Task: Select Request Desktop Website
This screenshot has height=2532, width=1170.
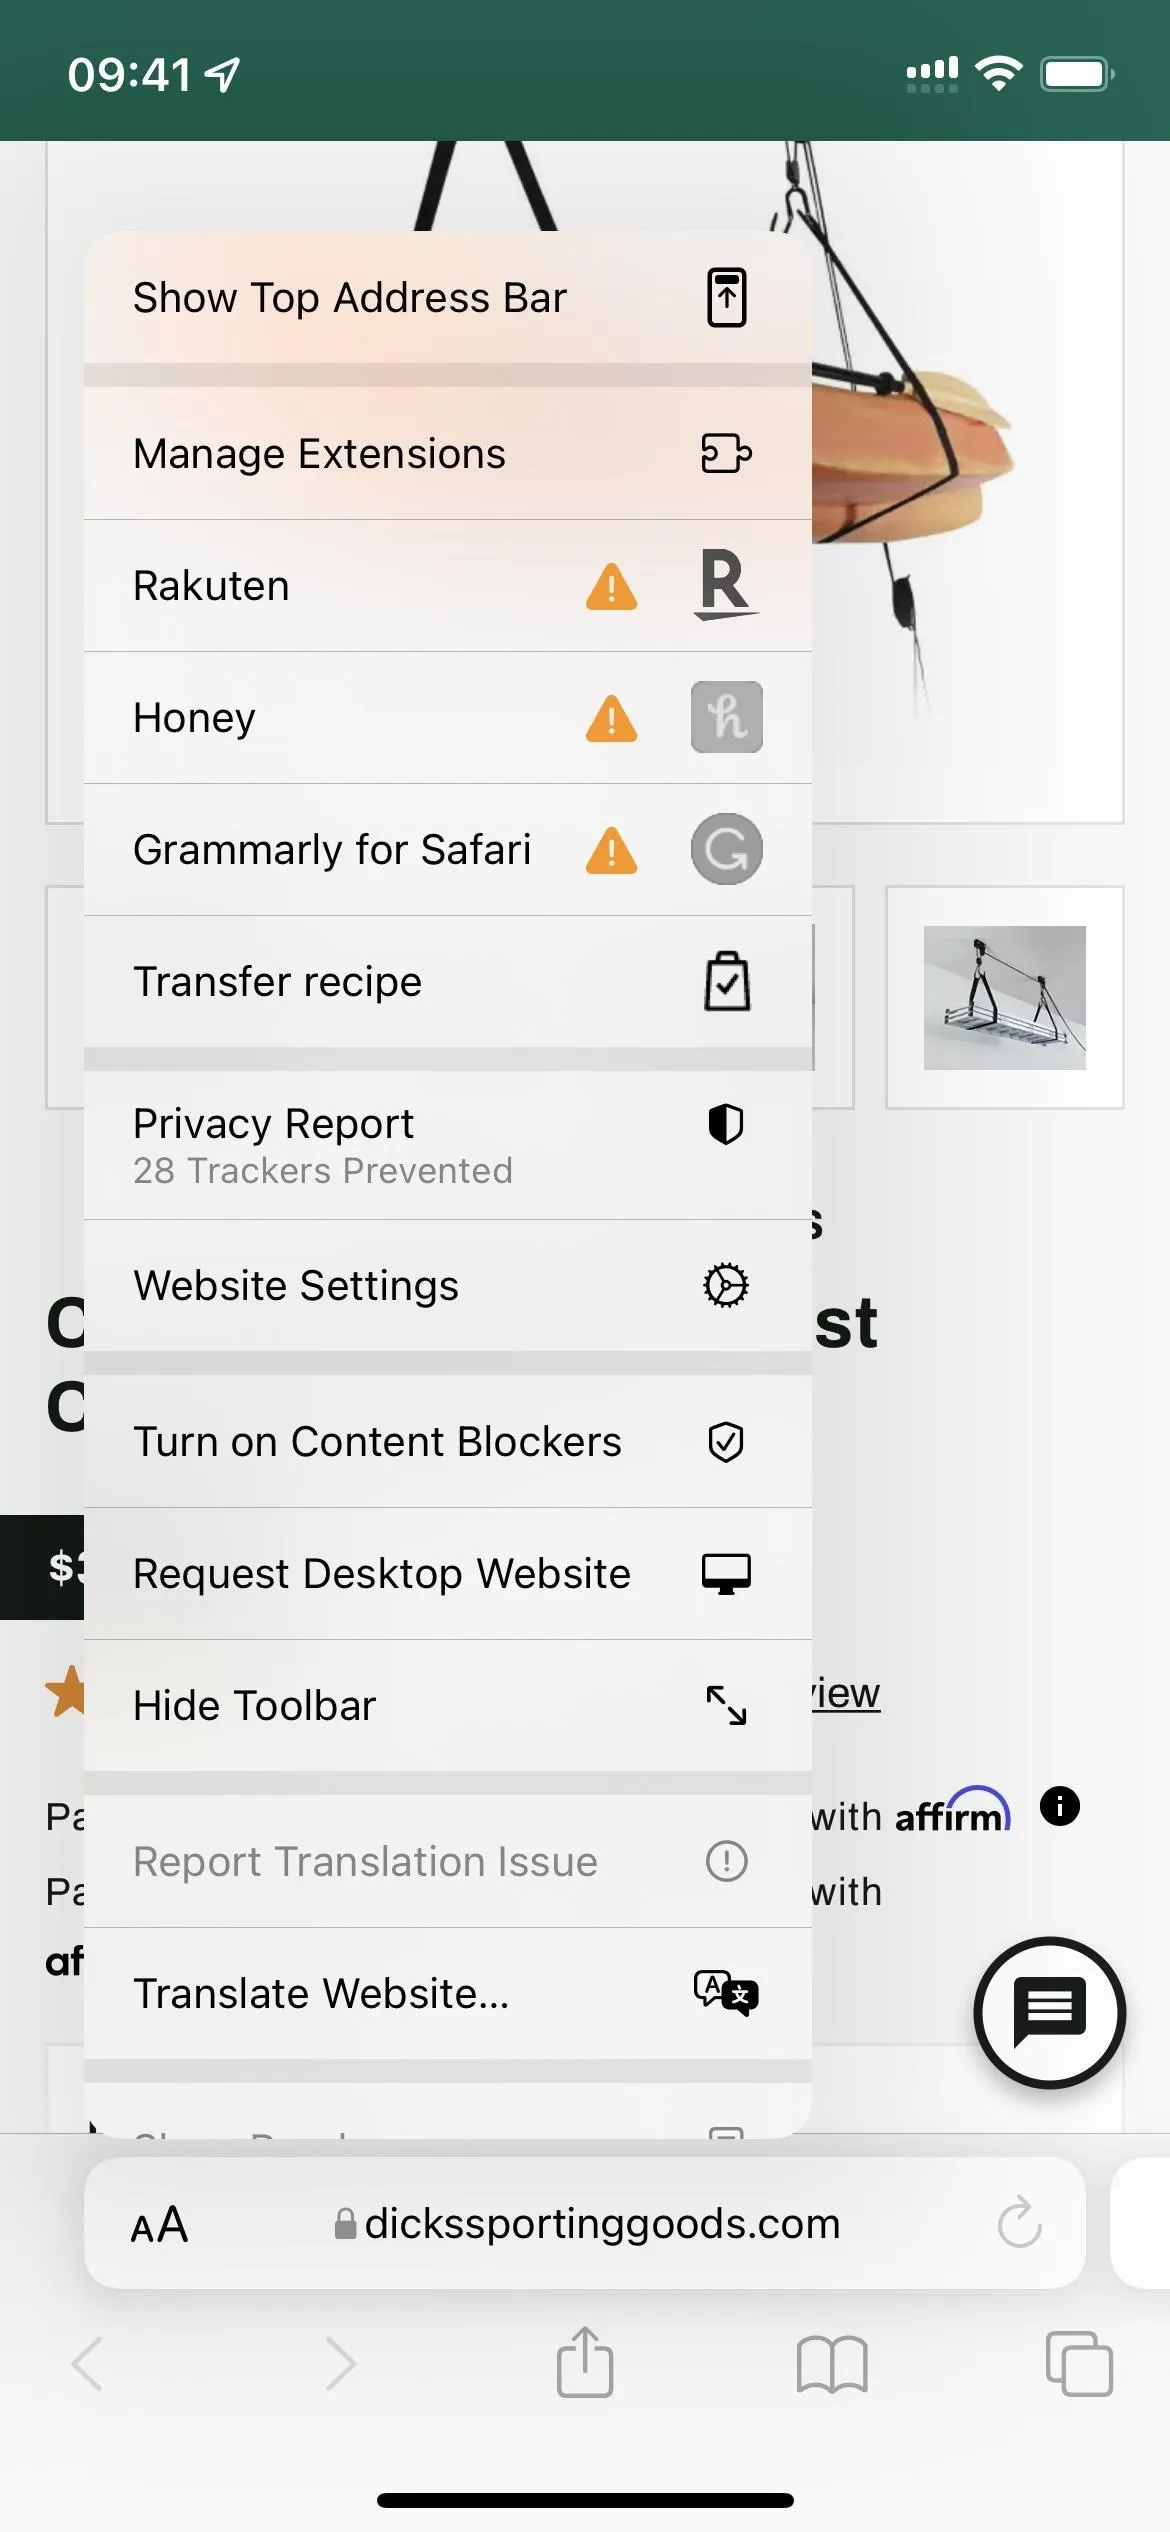Action: coord(448,1573)
